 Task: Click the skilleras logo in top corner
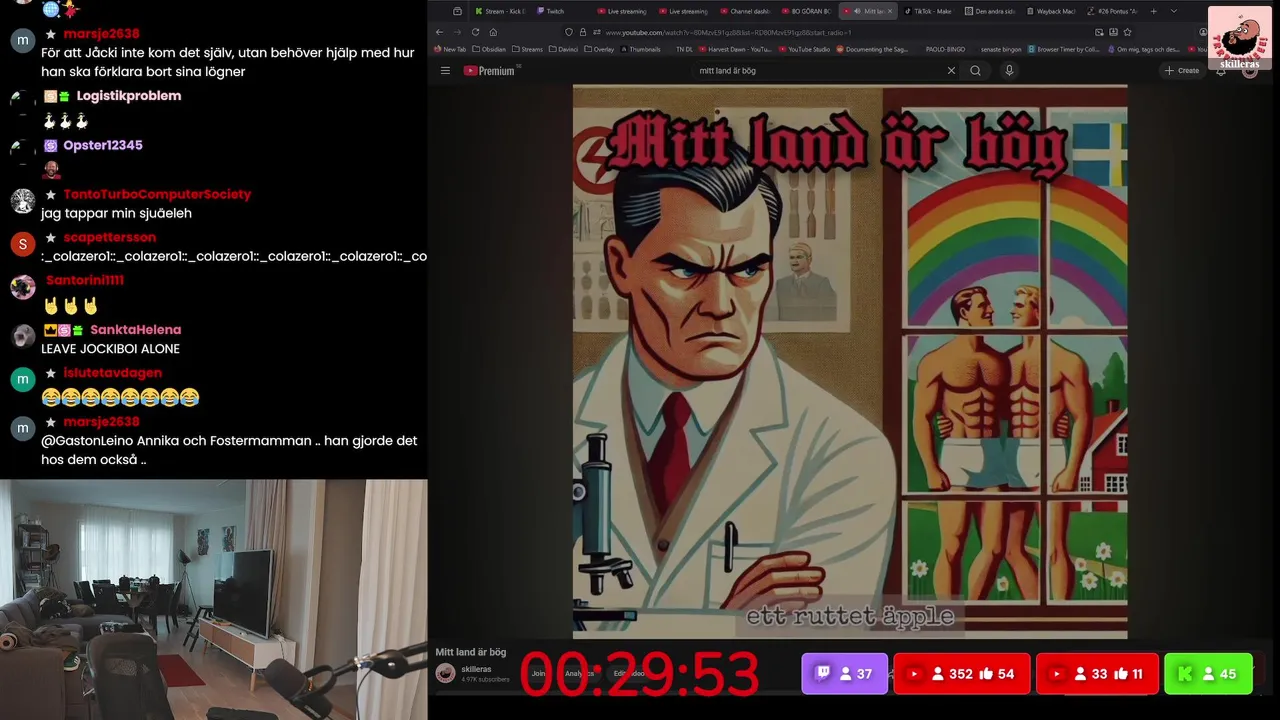click(1240, 38)
